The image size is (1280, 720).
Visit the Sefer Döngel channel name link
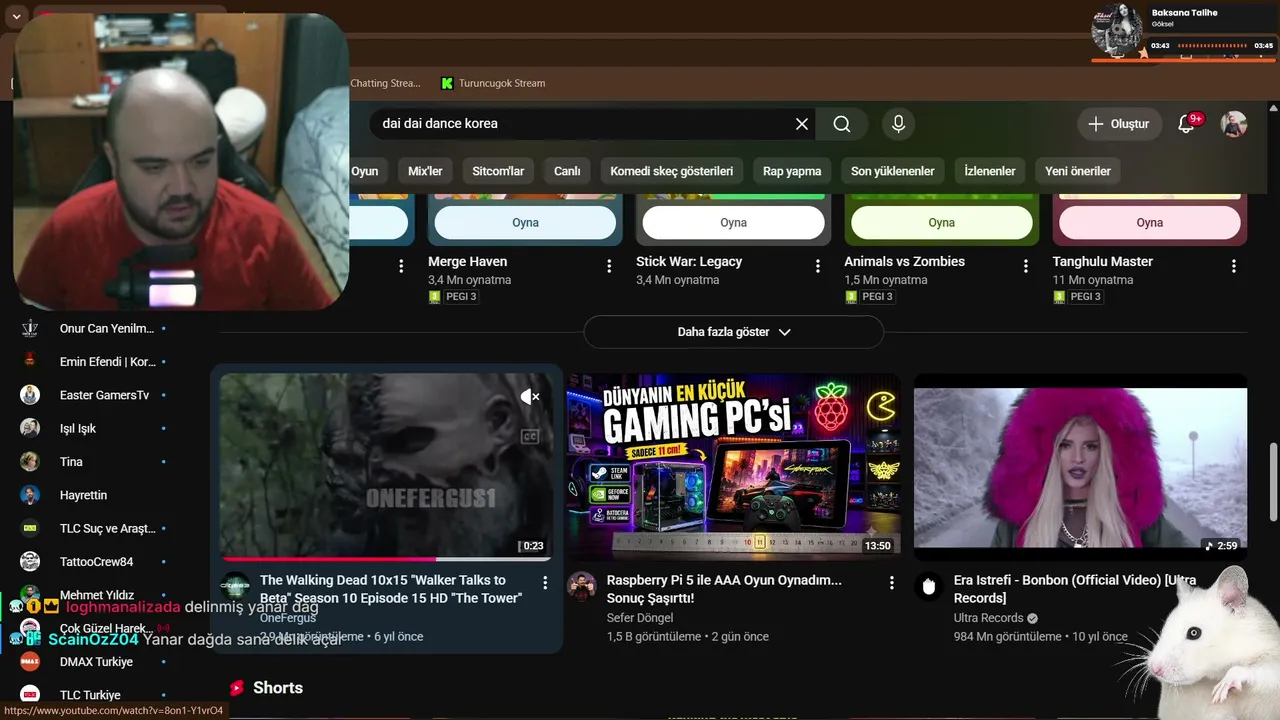pos(642,618)
